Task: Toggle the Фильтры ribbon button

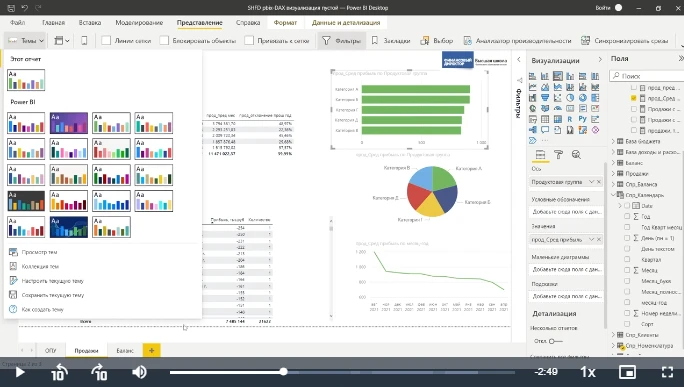Action: pyautogui.click(x=342, y=41)
